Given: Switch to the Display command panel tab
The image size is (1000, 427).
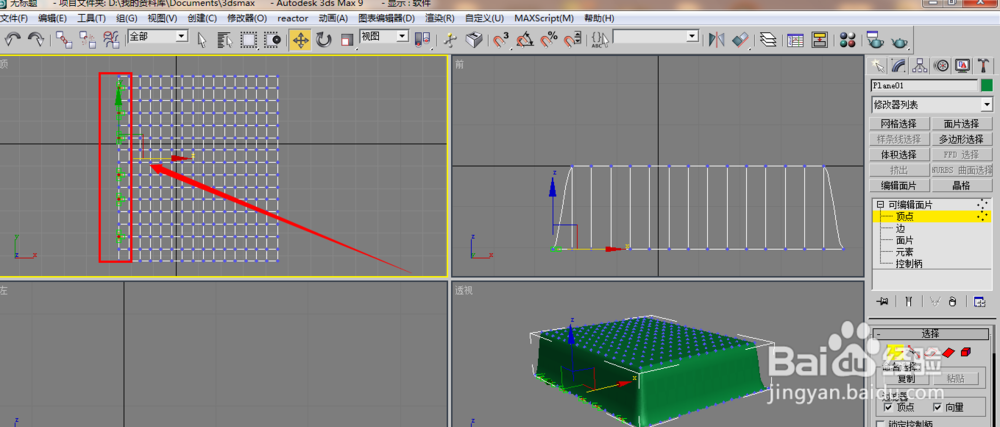Looking at the screenshot, I should tap(962, 66).
